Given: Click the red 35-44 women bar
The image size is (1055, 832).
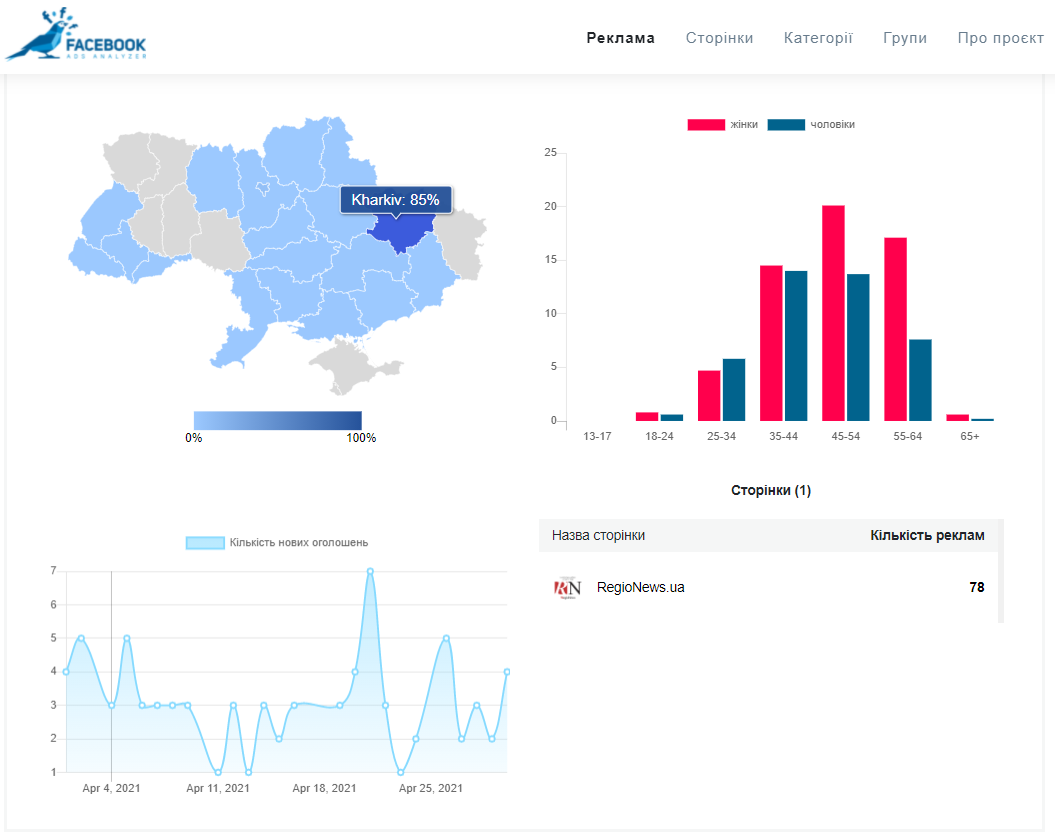Looking at the screenshot, I should (771, 343).
